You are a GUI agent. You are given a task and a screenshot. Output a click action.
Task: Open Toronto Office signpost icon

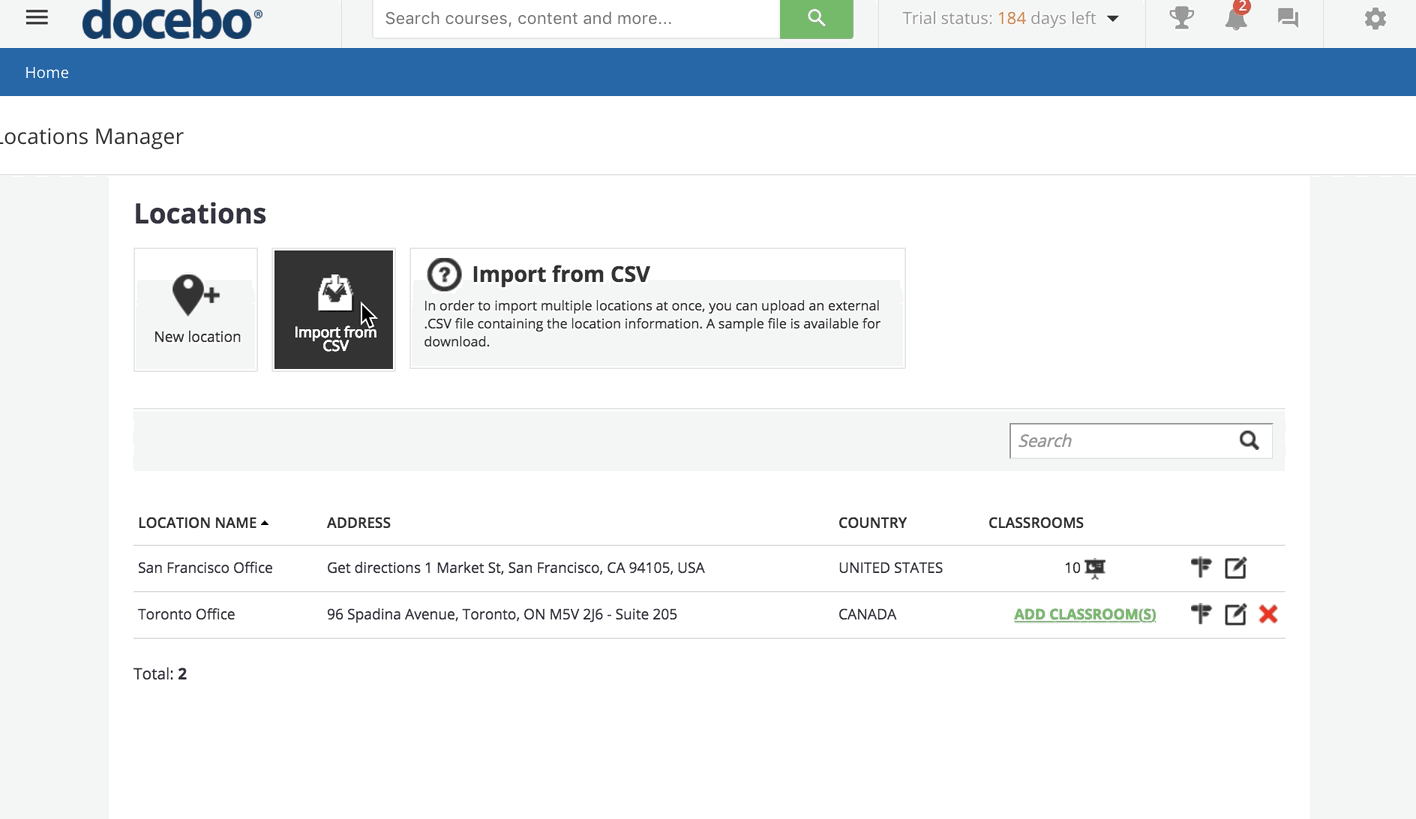click(x=1201, y=614)
